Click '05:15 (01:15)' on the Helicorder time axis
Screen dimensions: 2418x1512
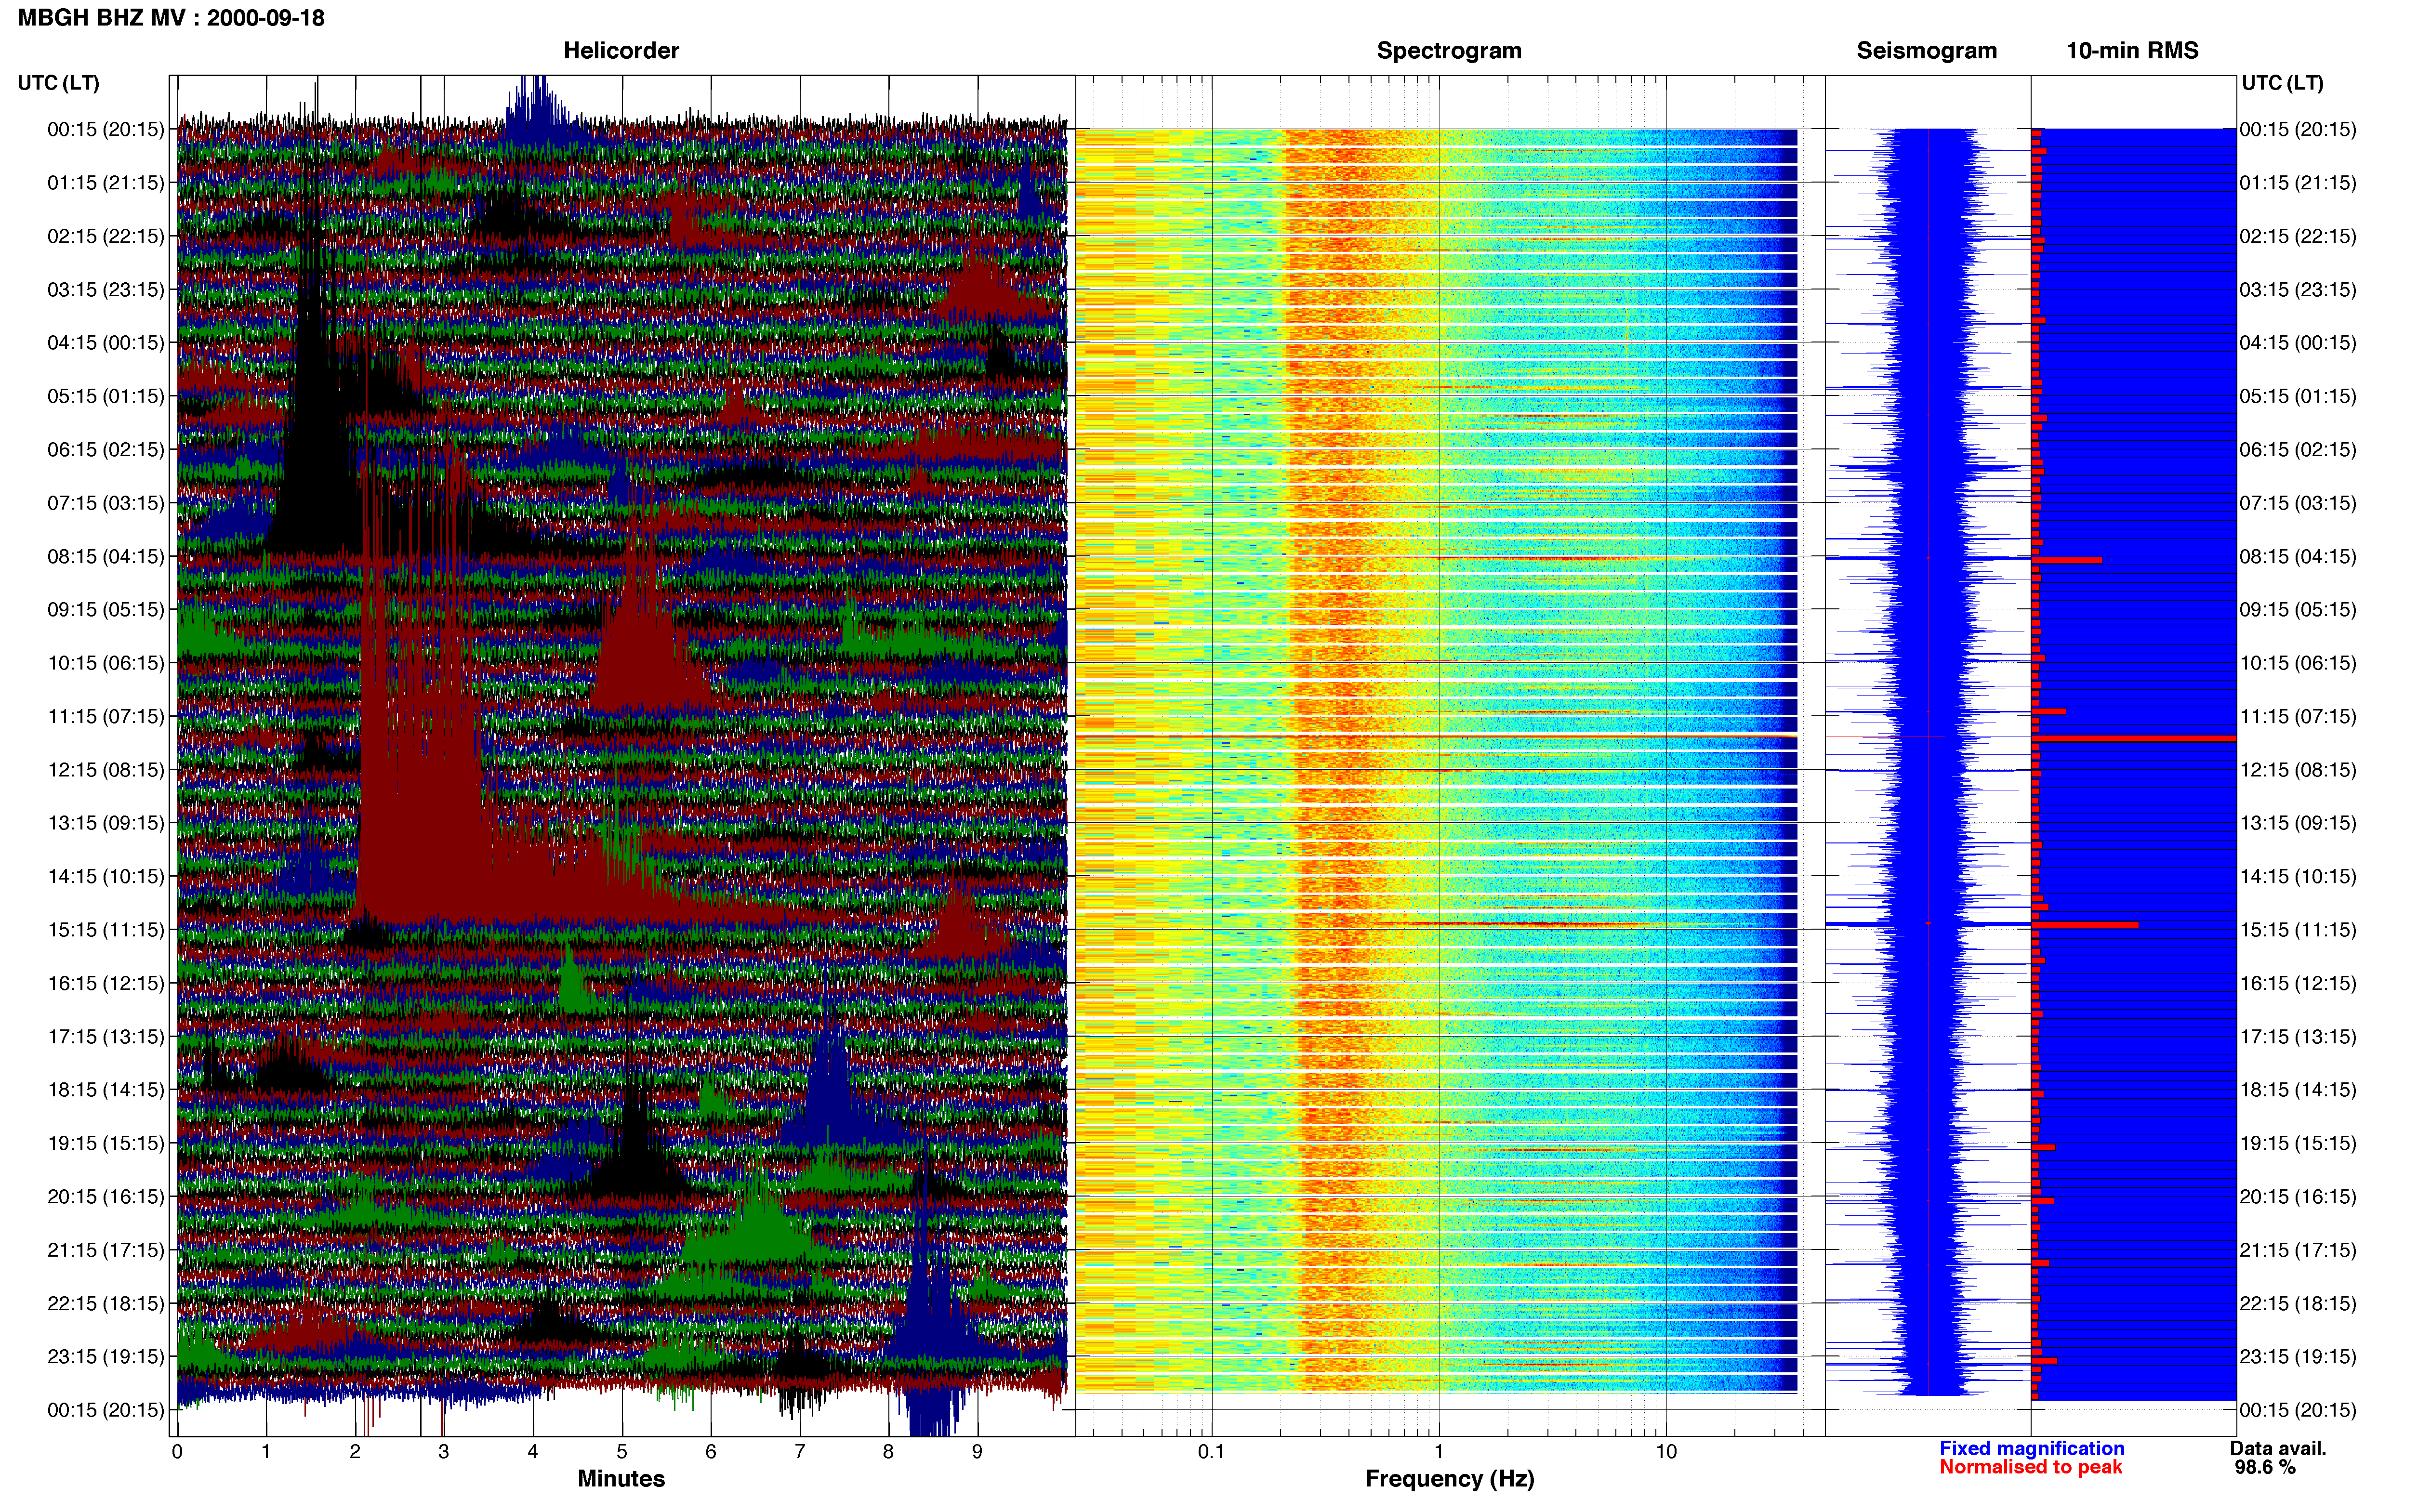point(106,396)
